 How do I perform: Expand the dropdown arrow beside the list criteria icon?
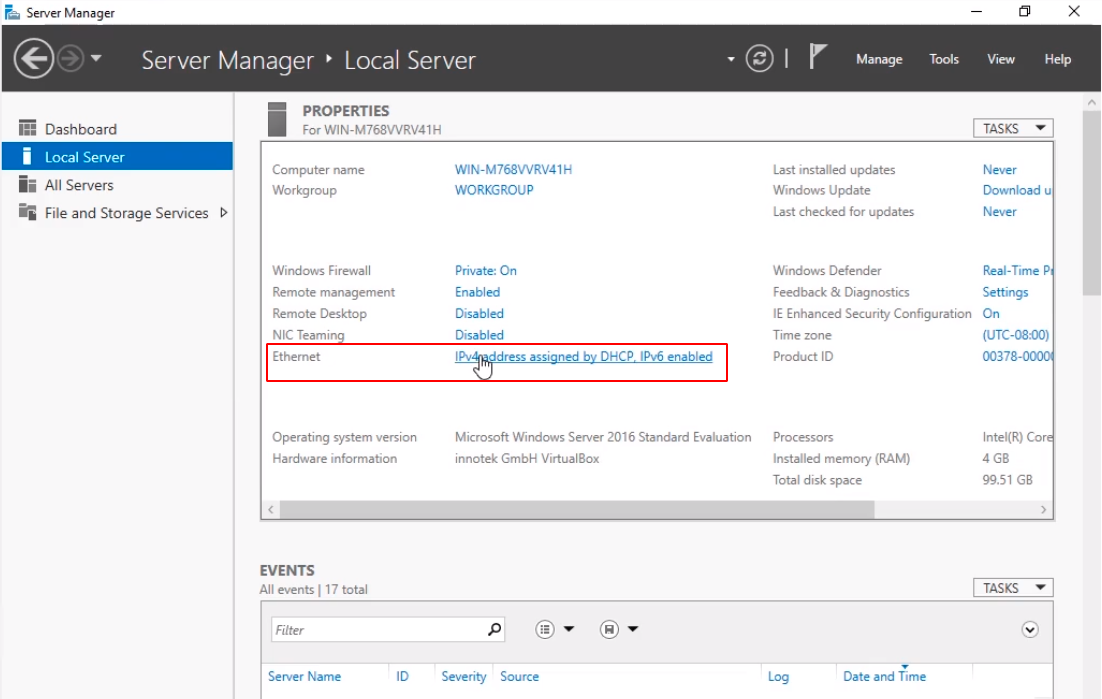click(569, 629)
